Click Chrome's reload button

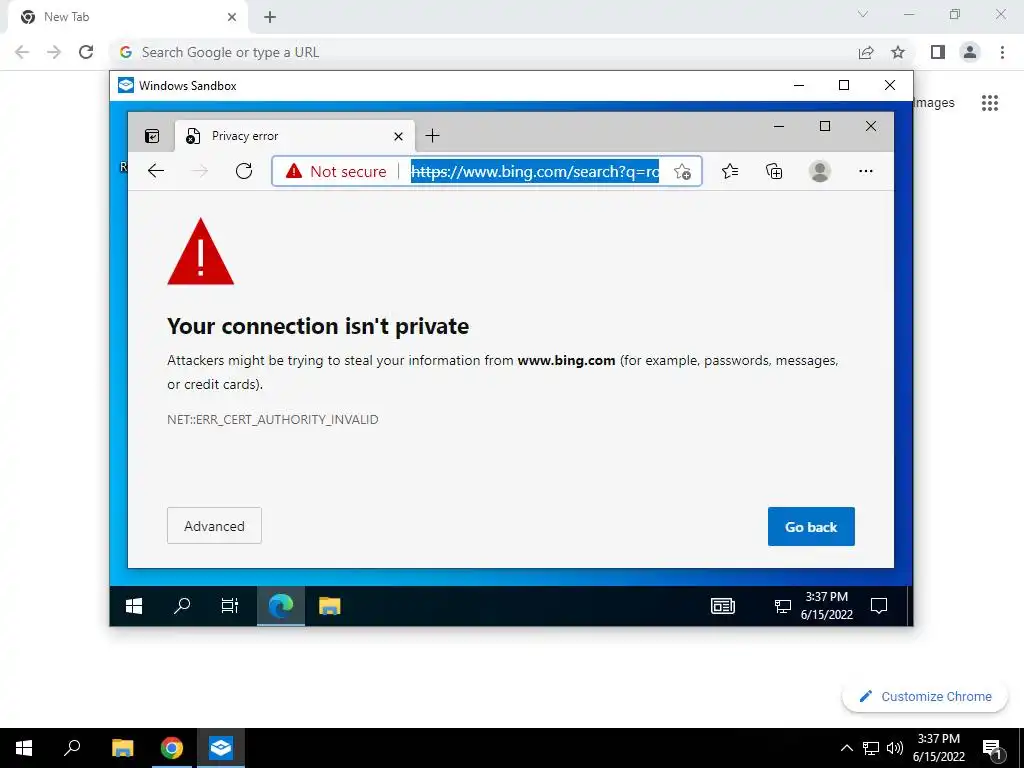click(x=86, y=52)
